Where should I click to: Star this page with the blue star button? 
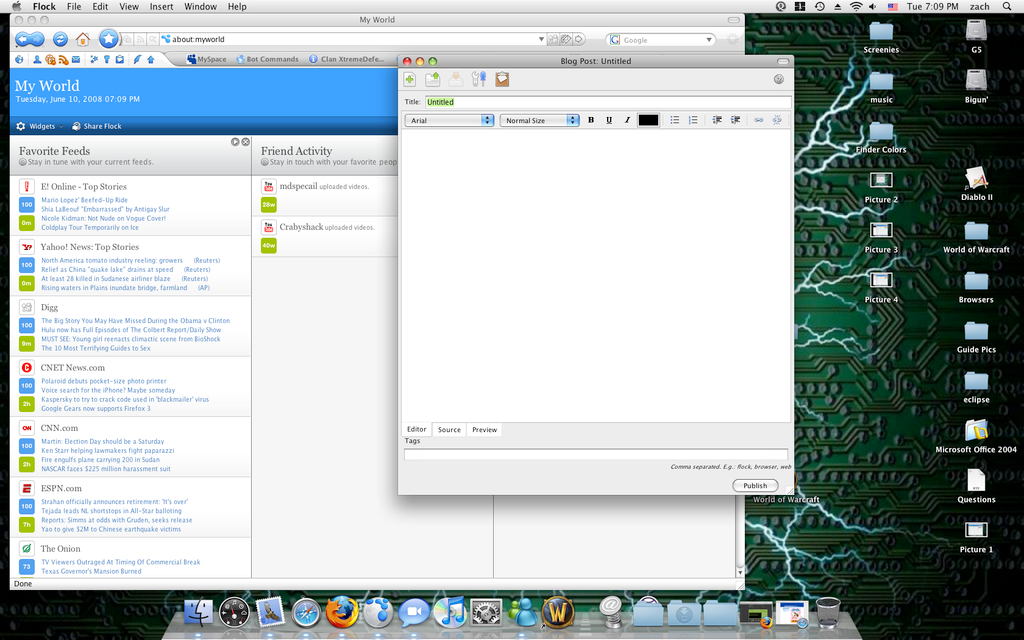click(108, 39)
